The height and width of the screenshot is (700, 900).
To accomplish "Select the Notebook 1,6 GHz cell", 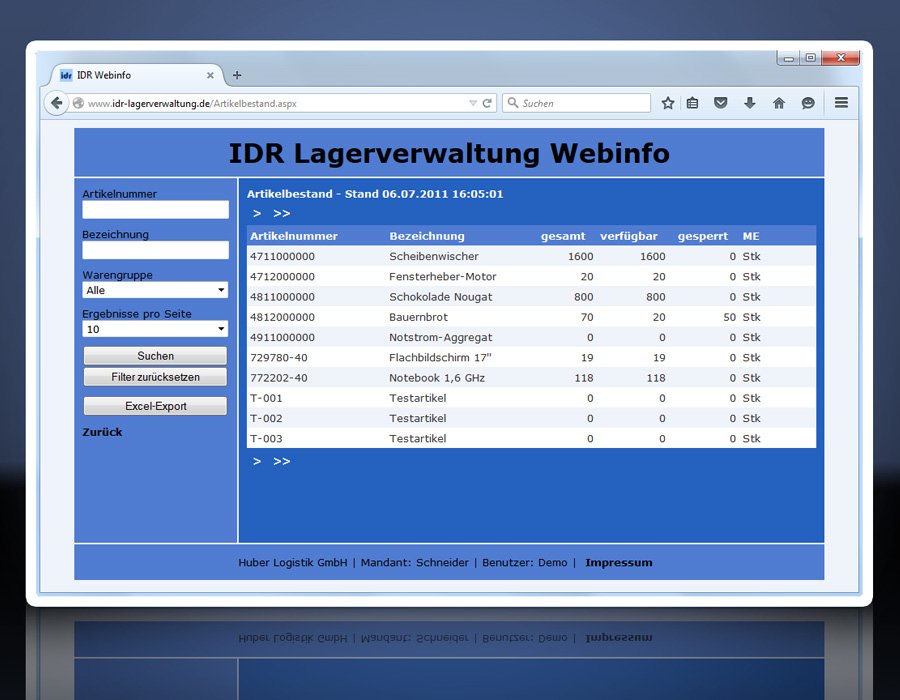I will point(437,378).
